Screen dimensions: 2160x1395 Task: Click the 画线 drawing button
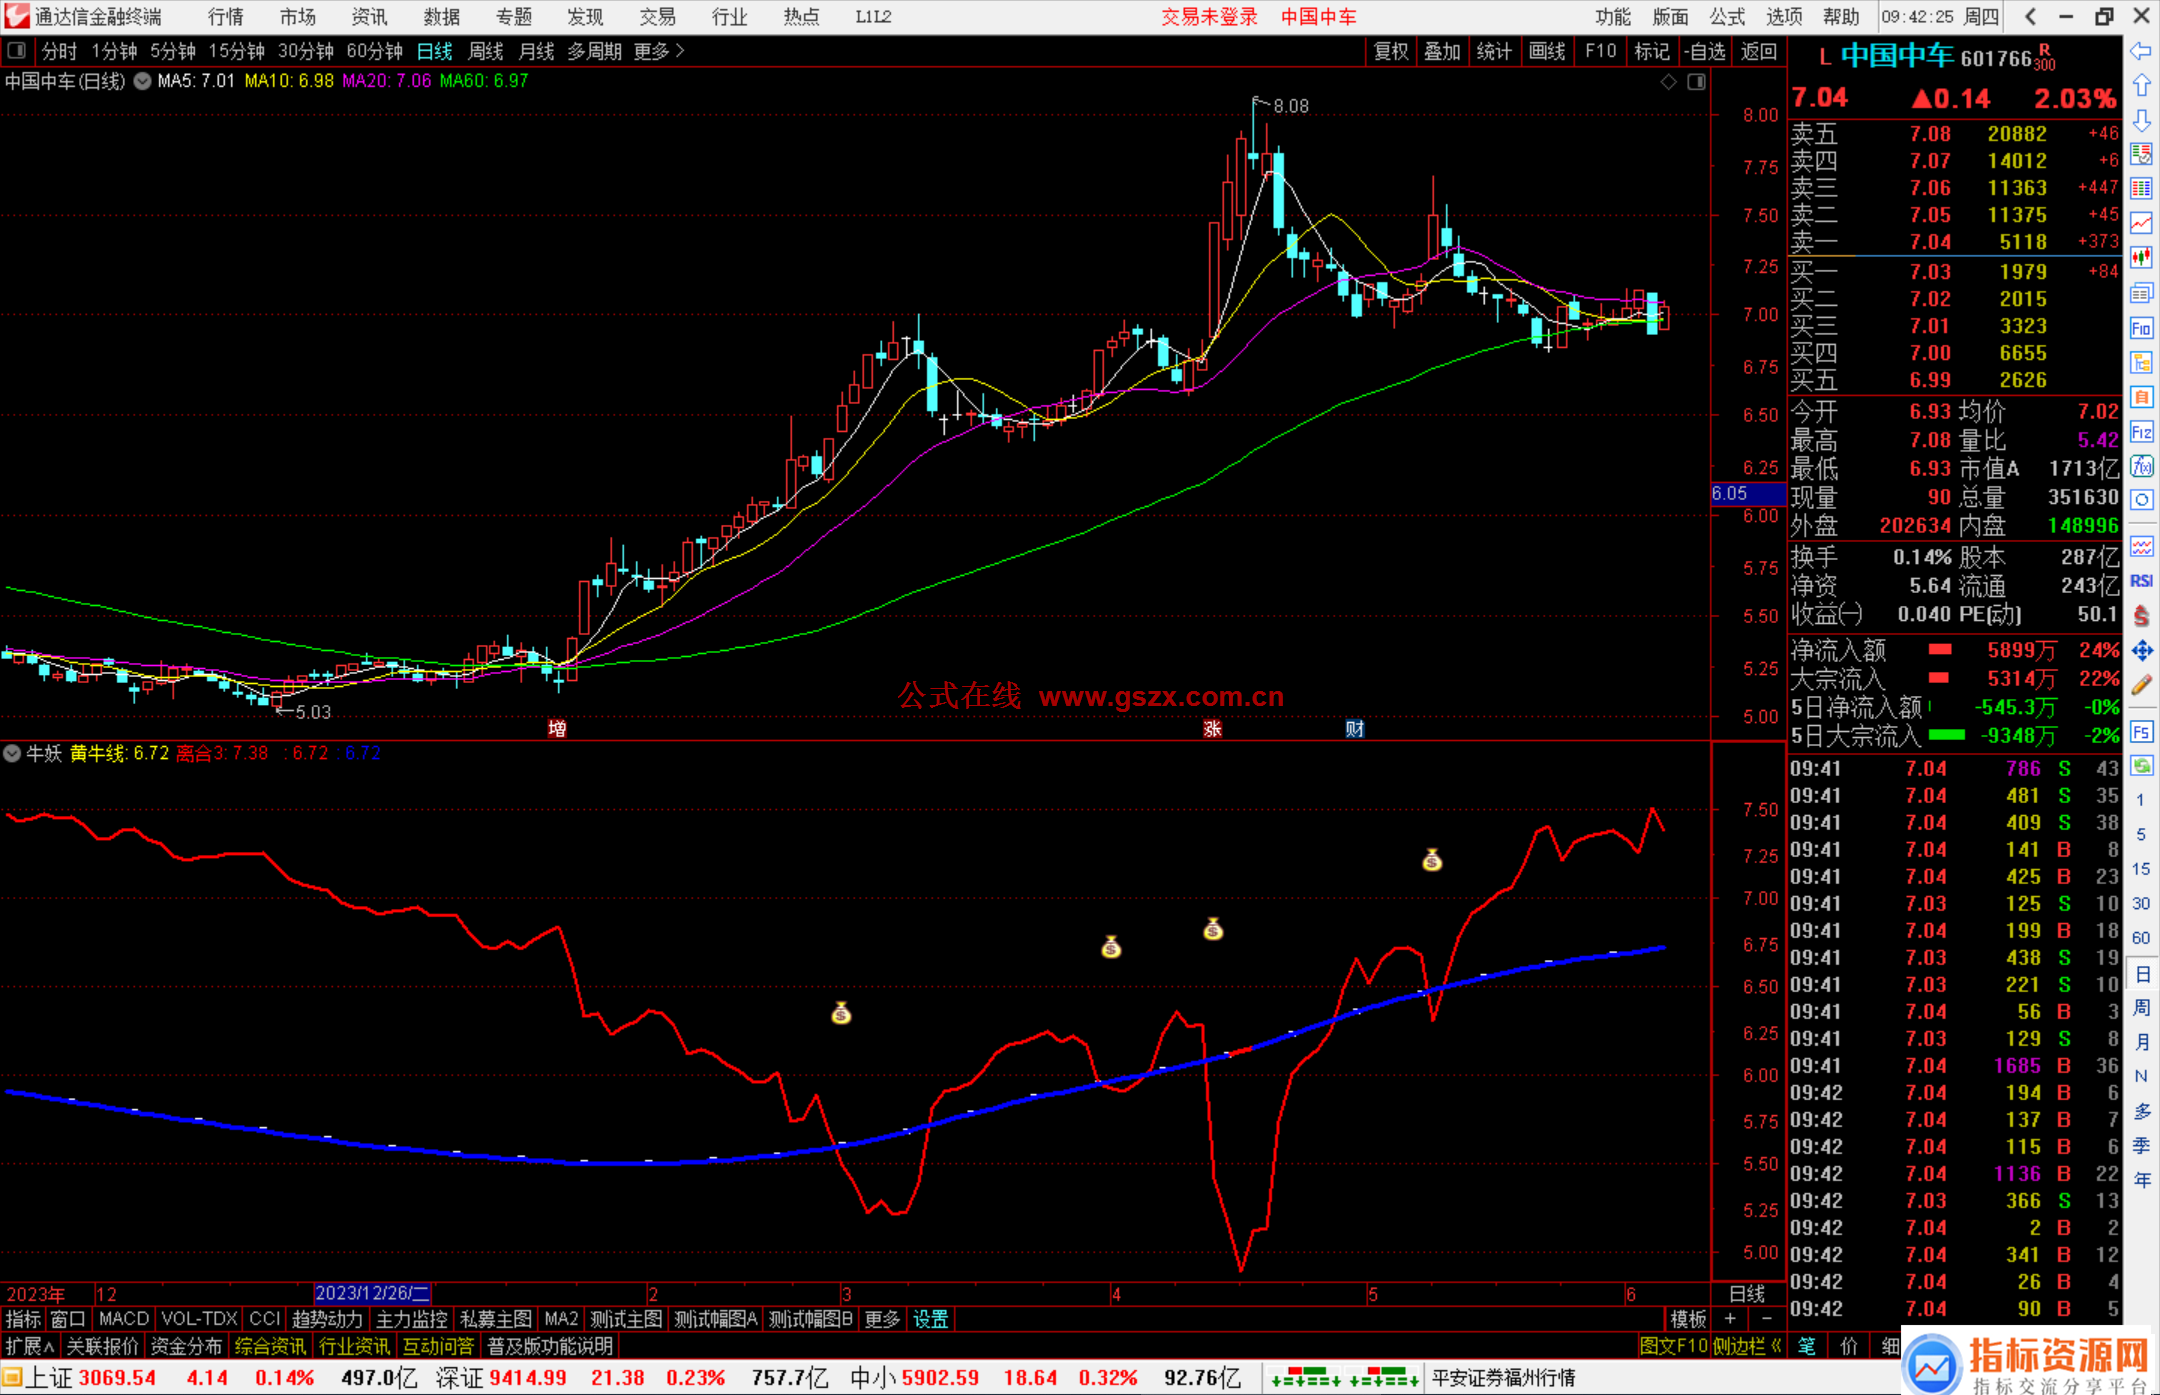coord(1547,51)
